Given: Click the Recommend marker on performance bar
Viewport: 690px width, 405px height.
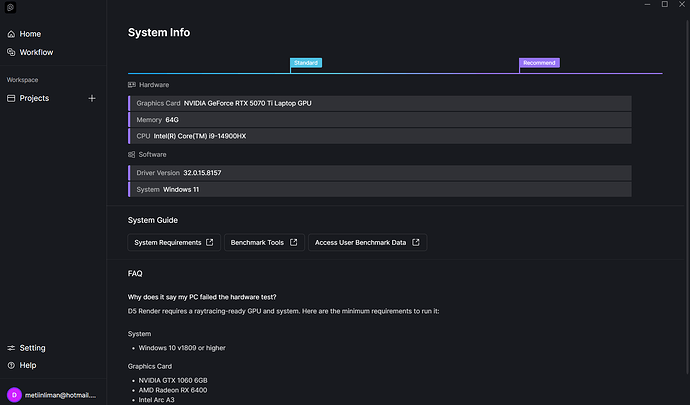Looking at the screenshot, I should click(x=539, y=63).
